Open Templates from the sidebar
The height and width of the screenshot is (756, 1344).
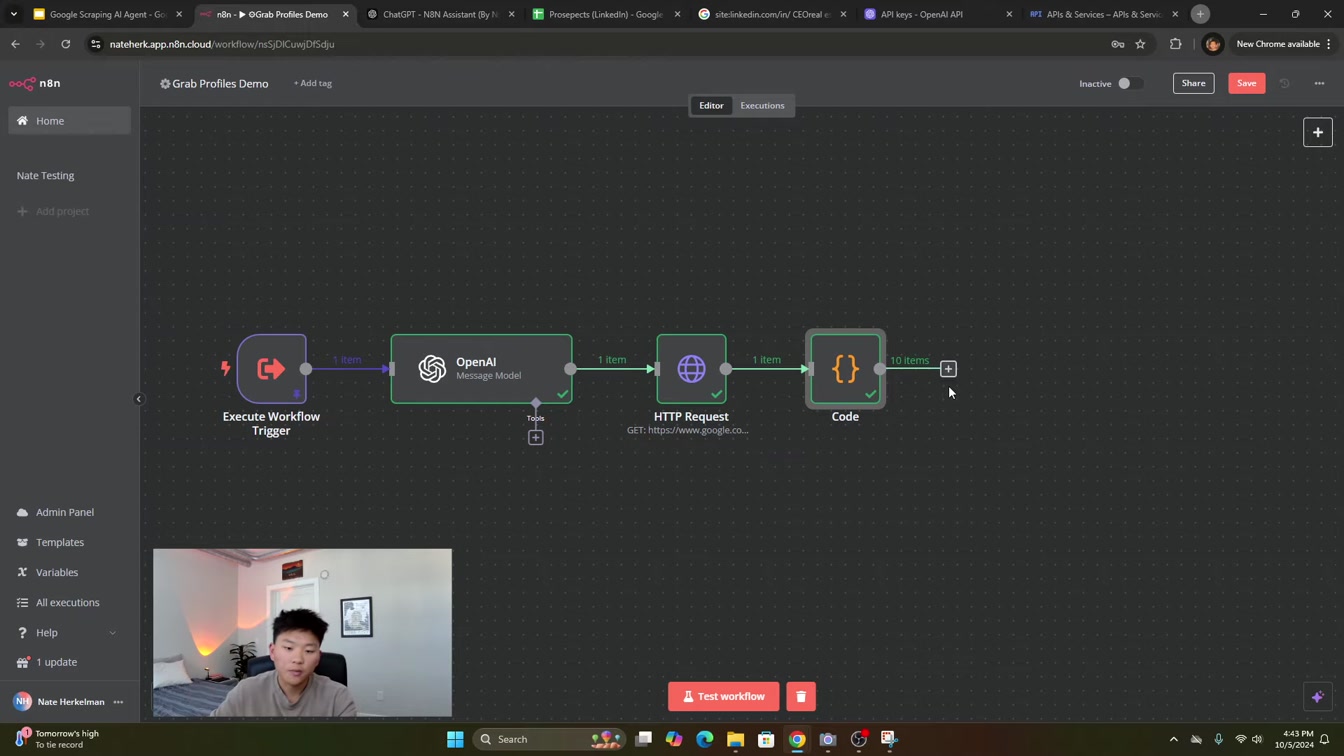tap(51, 542)
